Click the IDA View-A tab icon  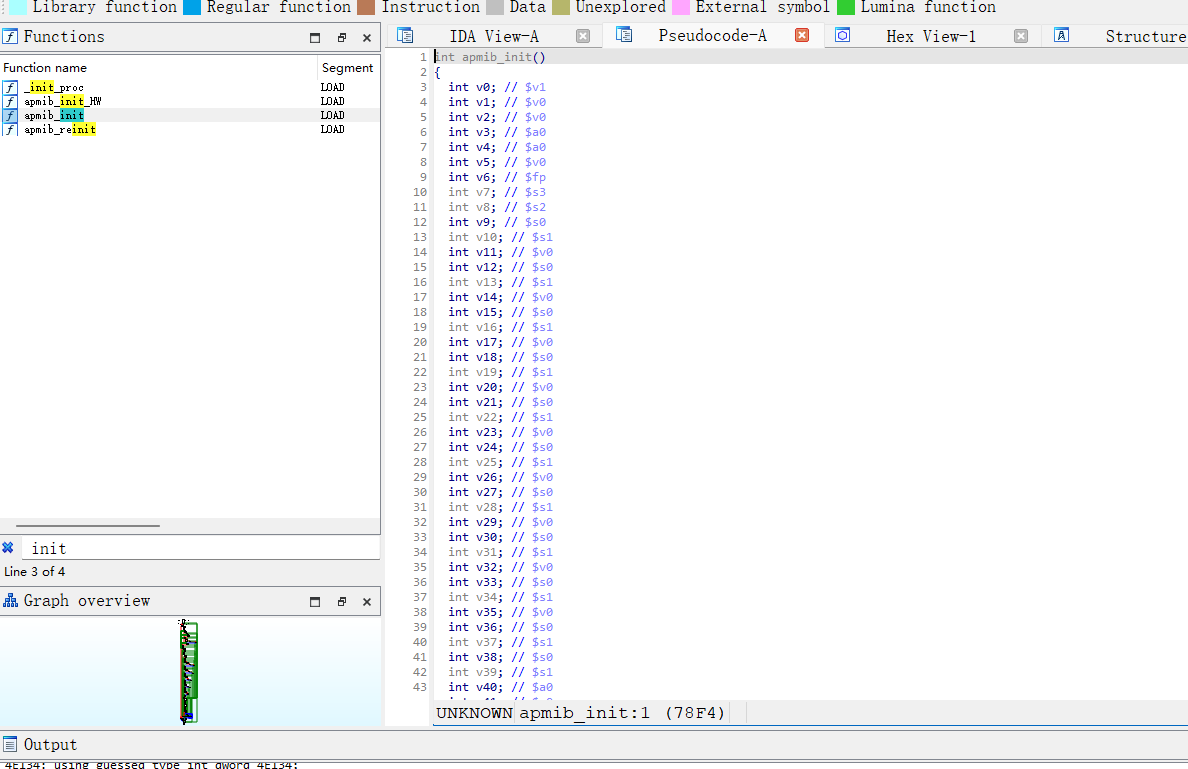[405, 36]
